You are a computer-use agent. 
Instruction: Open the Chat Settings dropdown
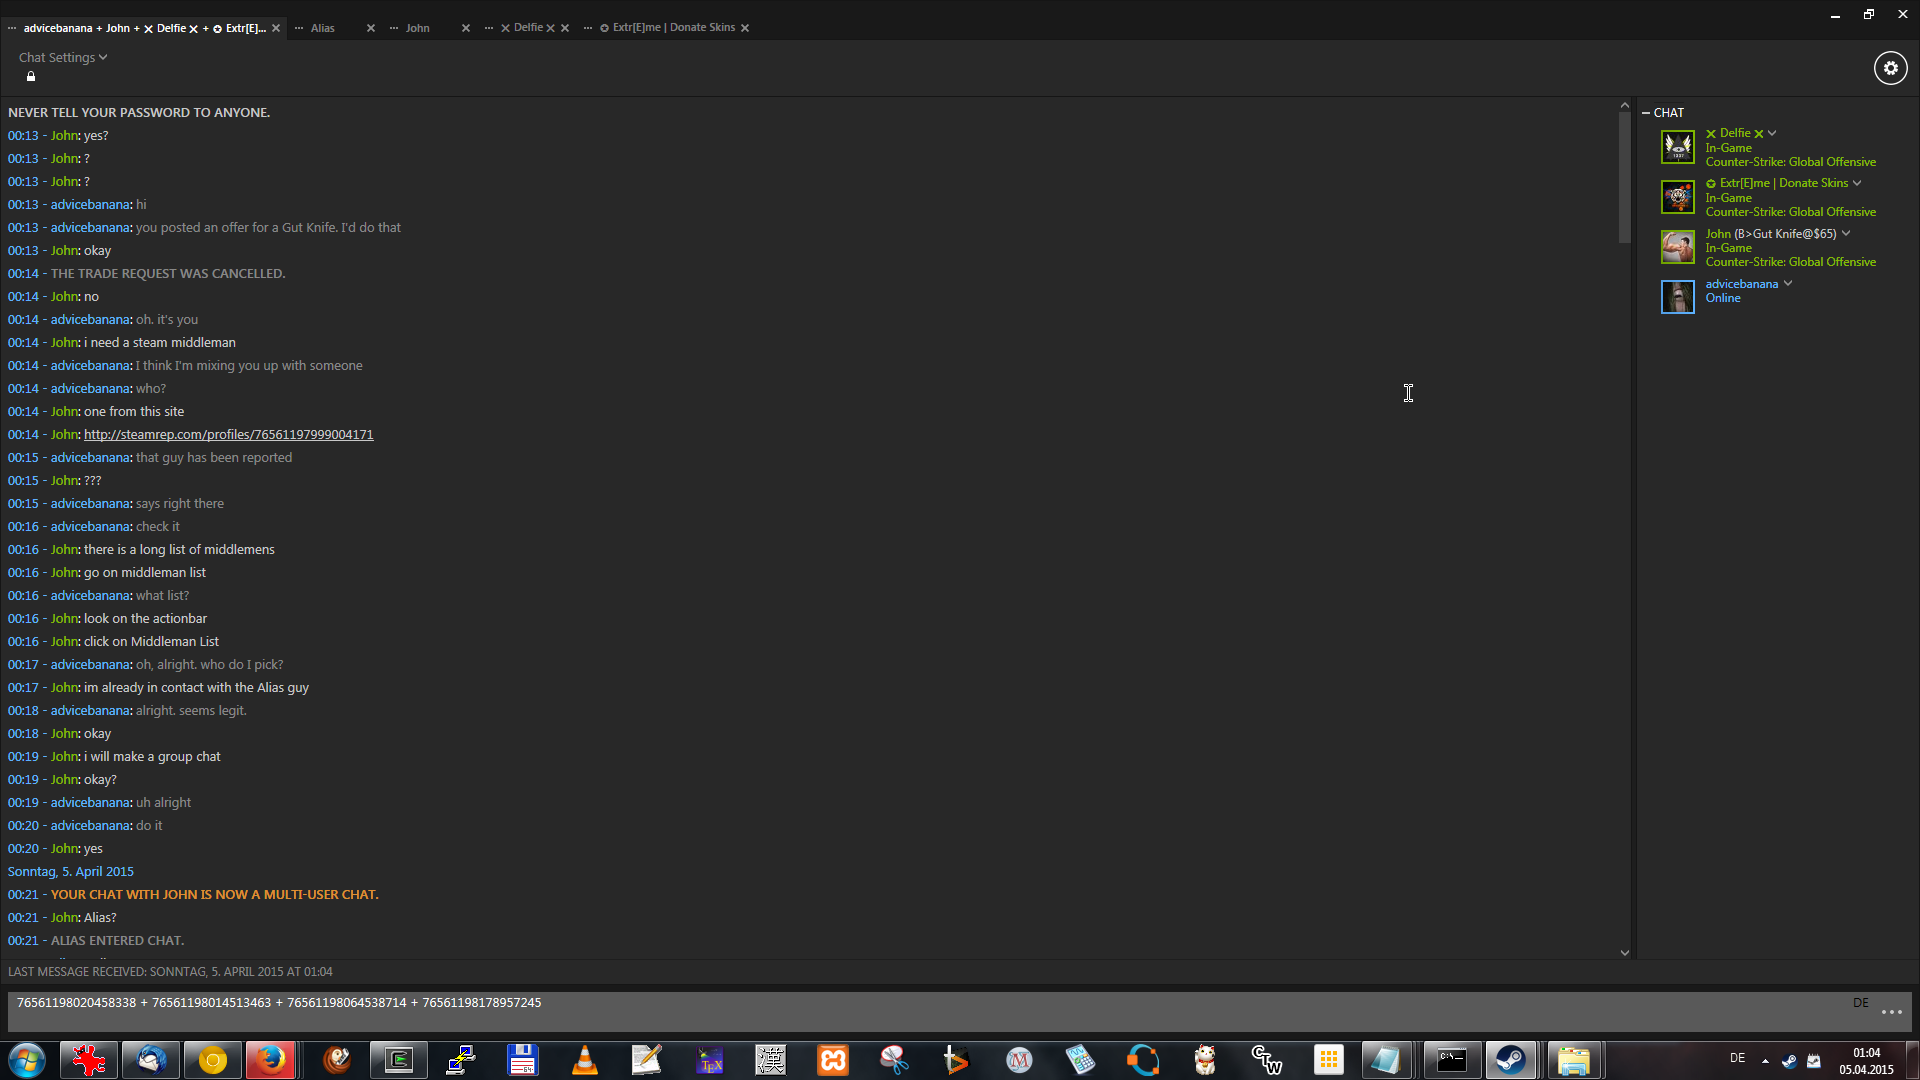[x=62, y=57]
